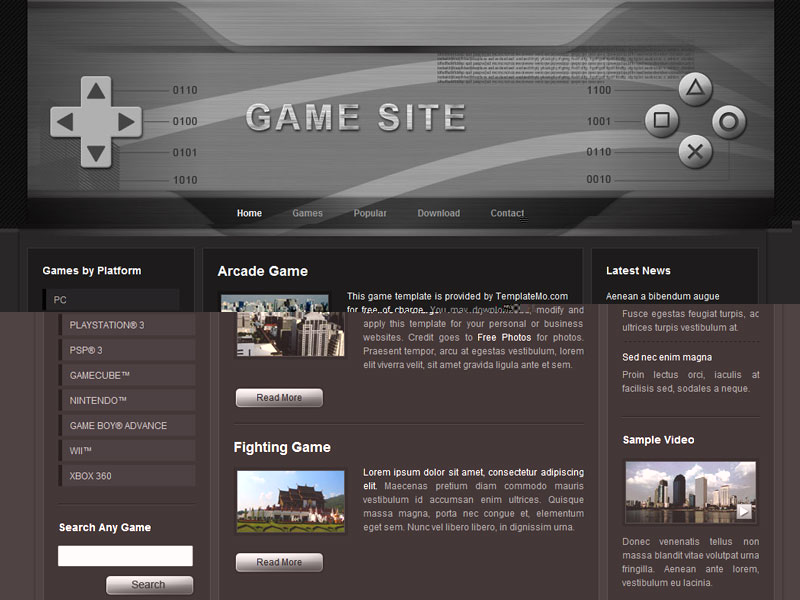The image size is (800, 600).
Task: Open the Fighting Game temple thumbnail
Action: click(x=291, y=501)
